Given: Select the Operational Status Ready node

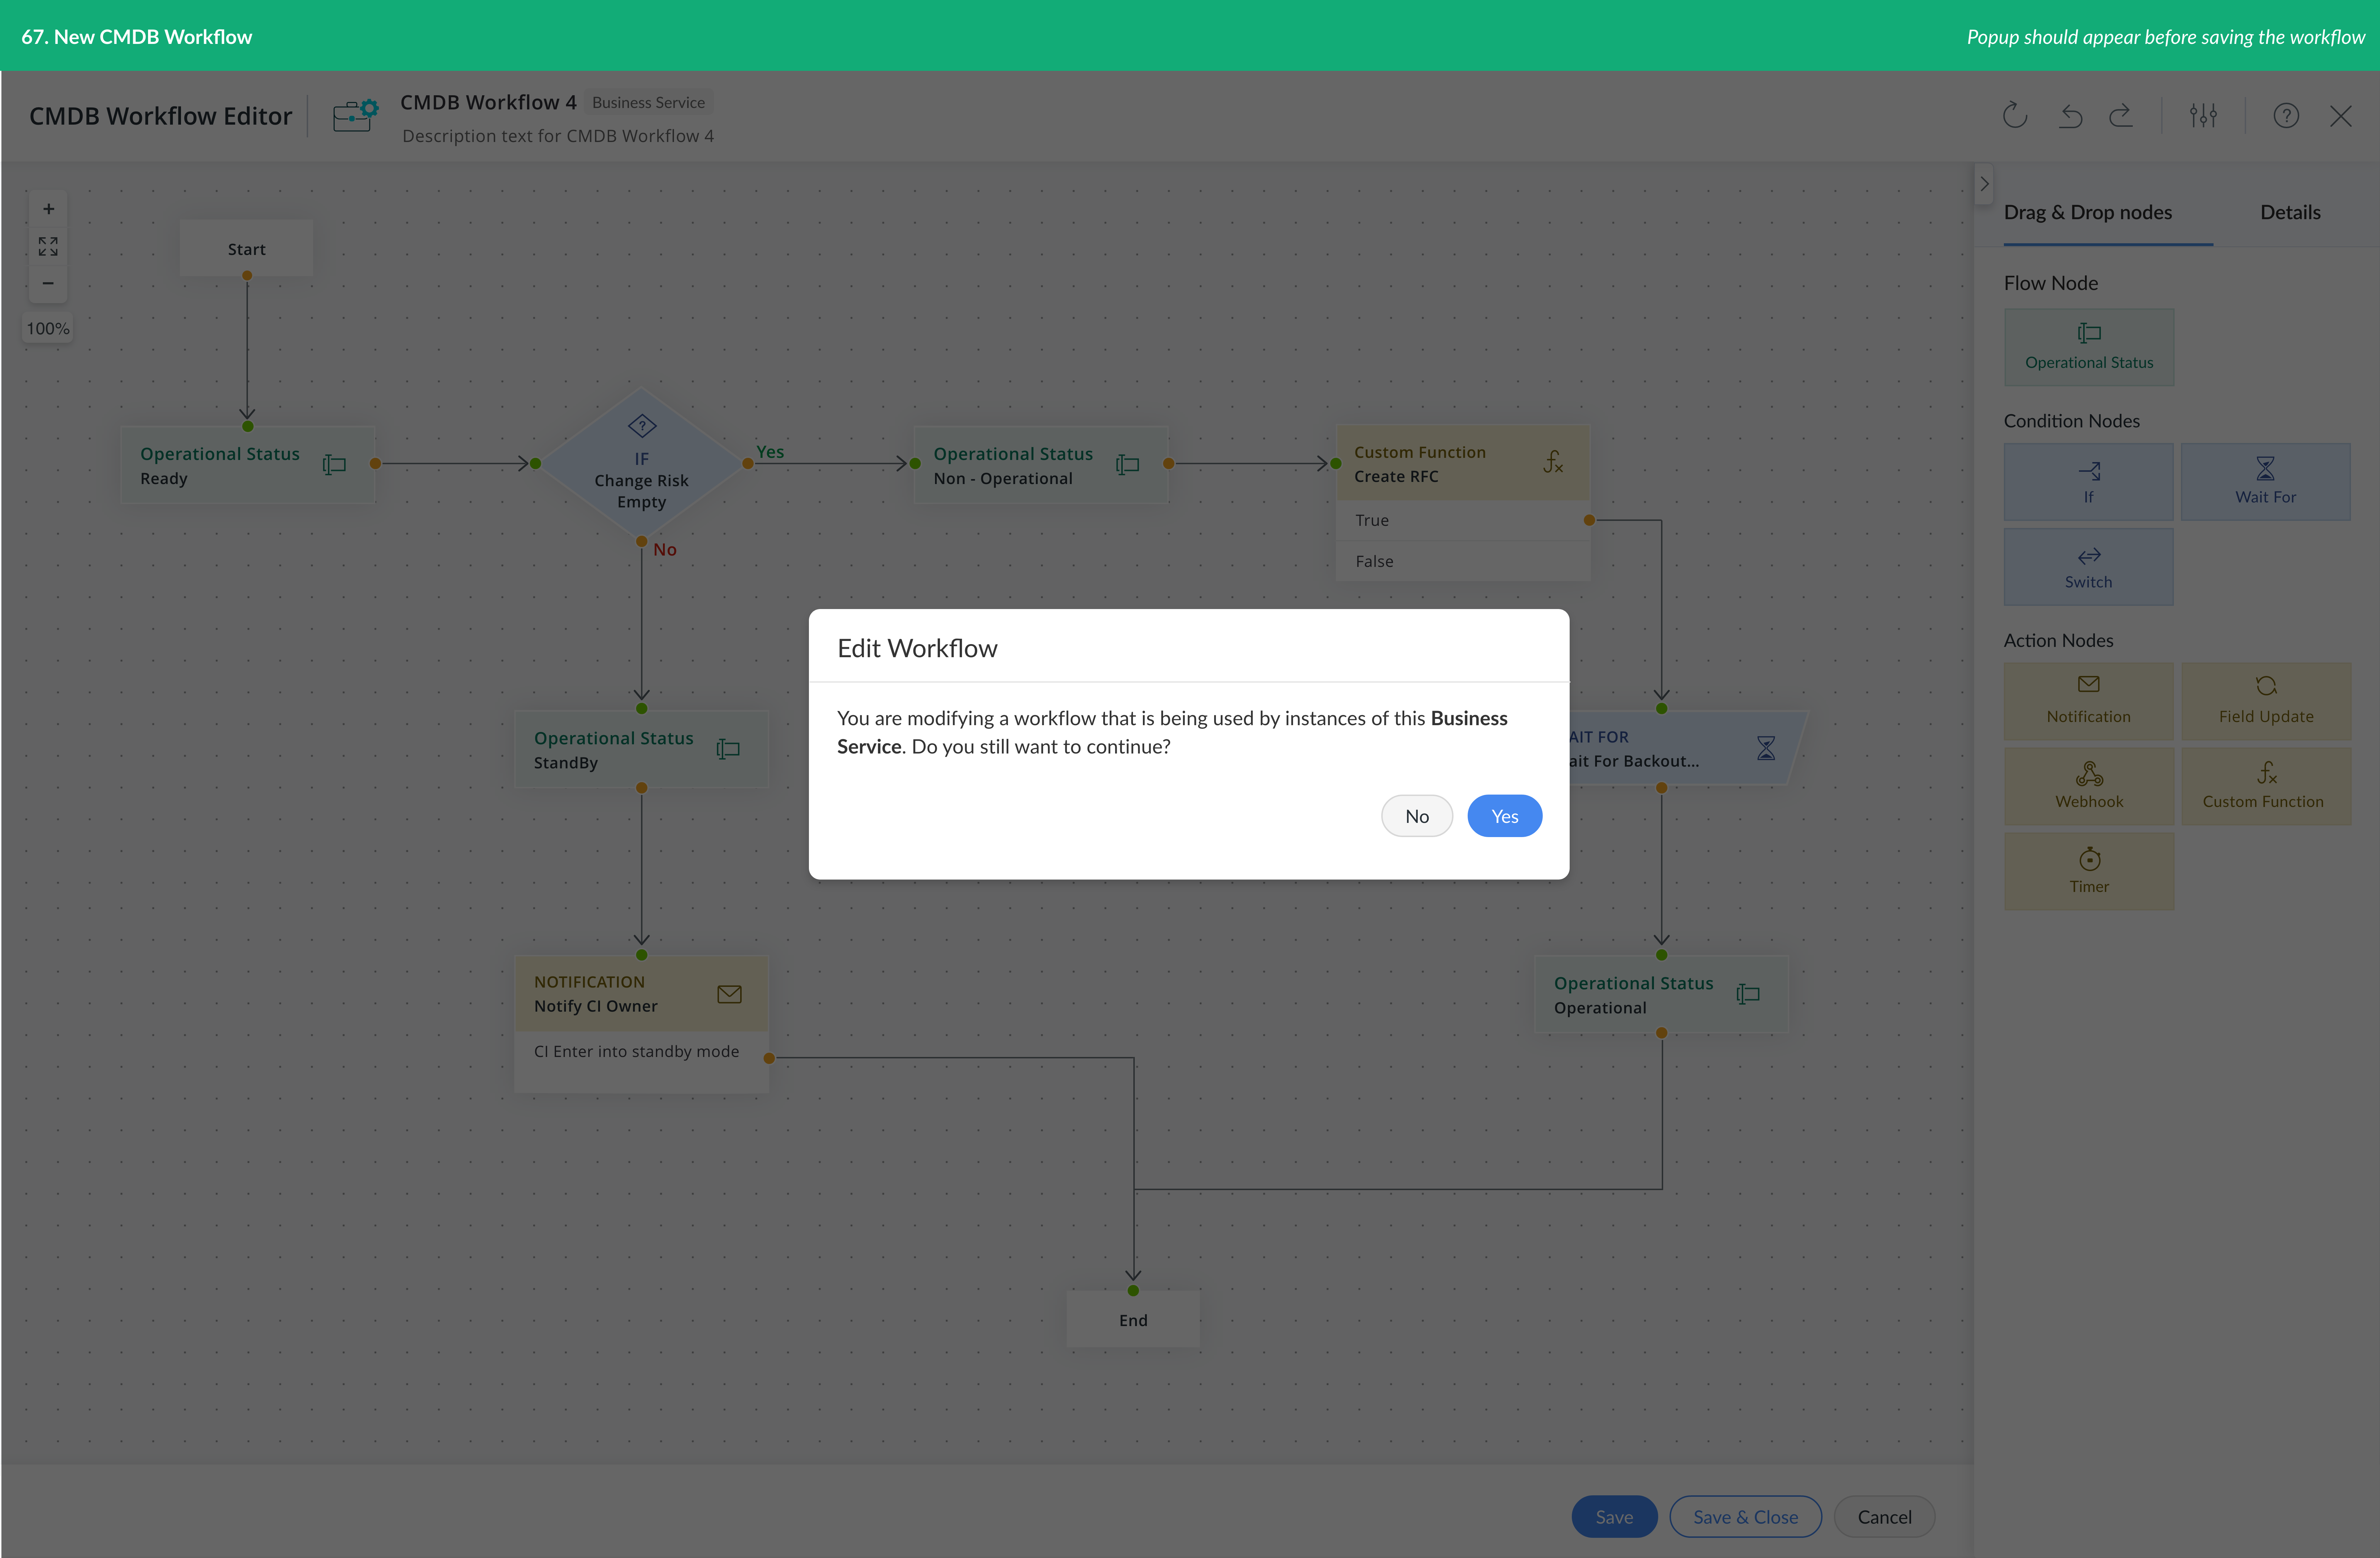Looking at the screenshot, I should click(x=248, y=465).
